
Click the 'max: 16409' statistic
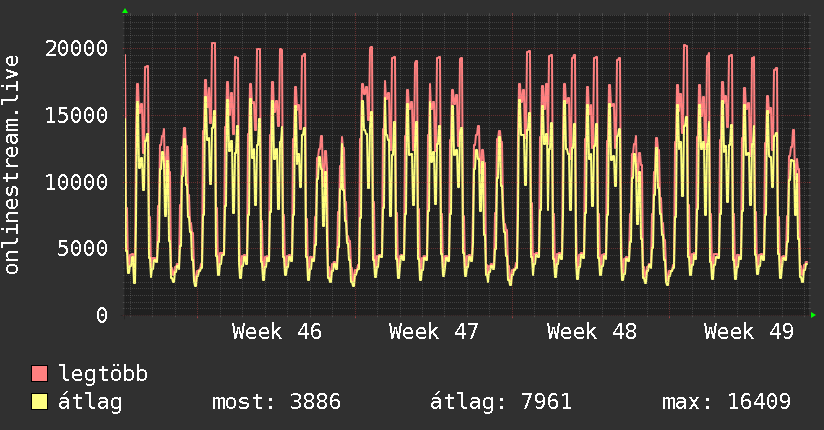(727, 403)
